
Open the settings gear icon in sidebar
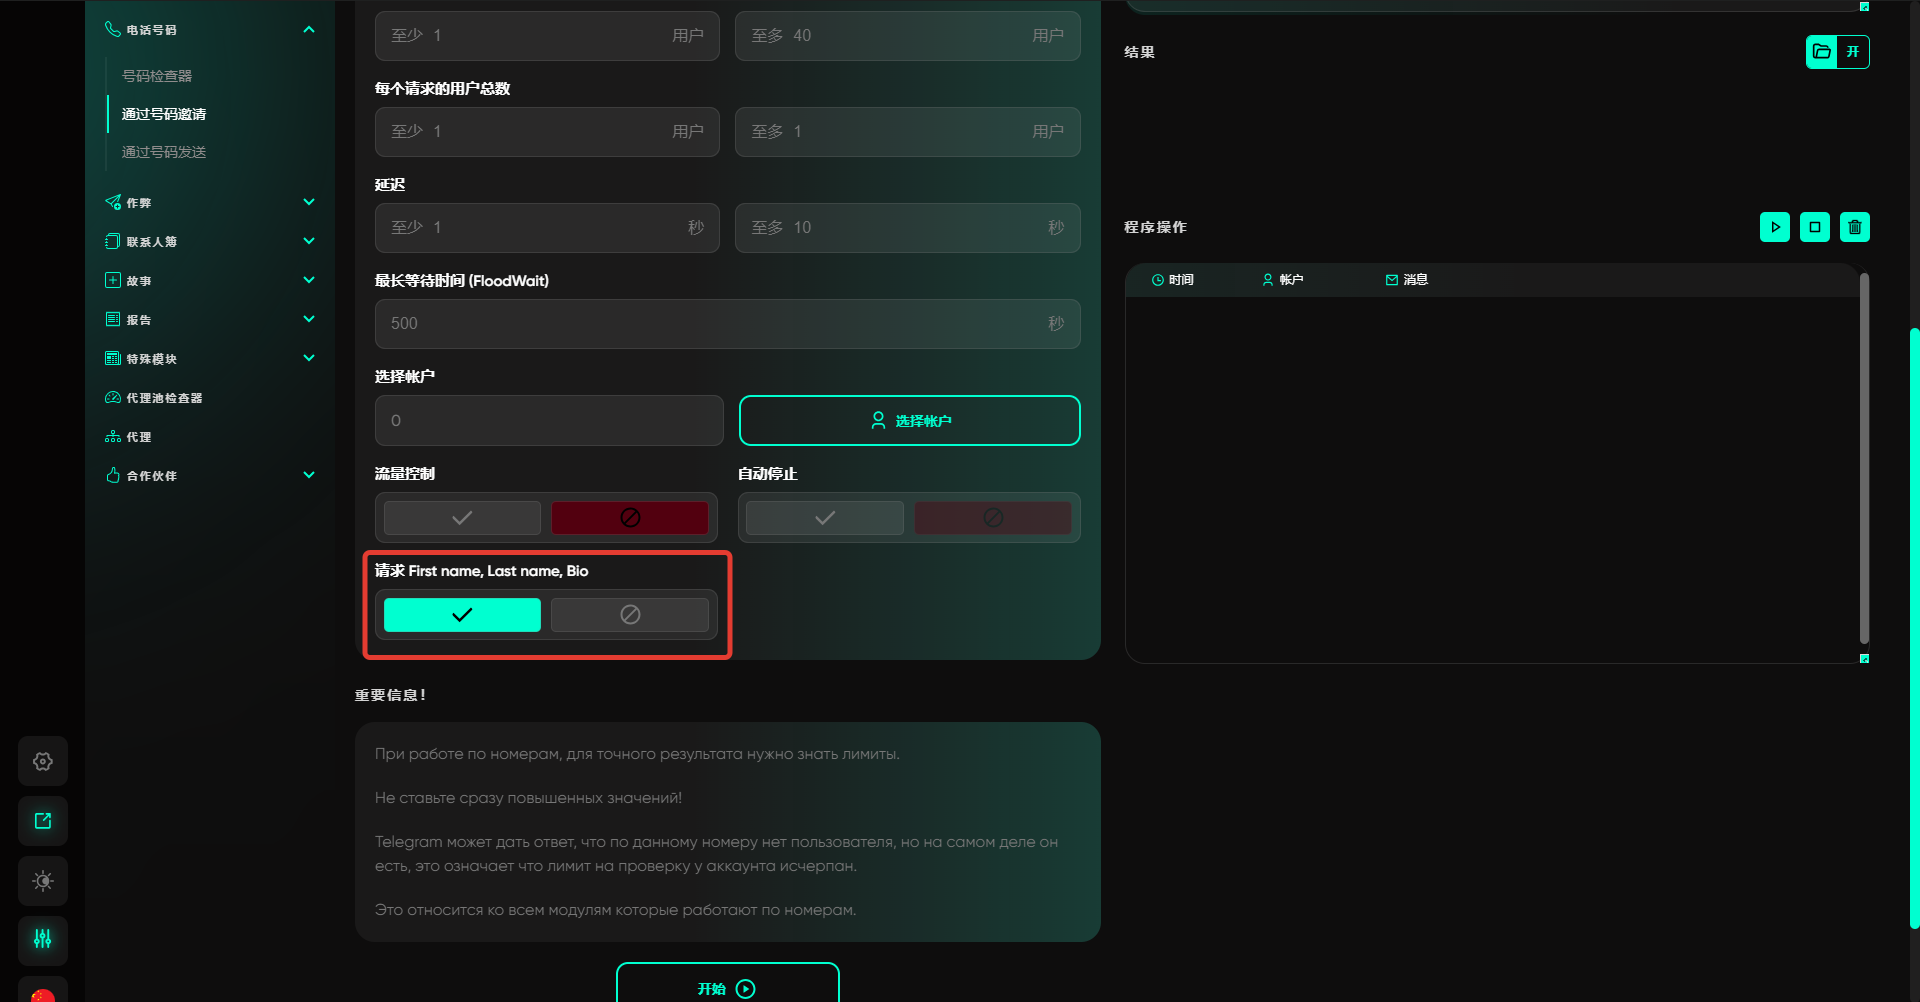(x=43, y=762)
